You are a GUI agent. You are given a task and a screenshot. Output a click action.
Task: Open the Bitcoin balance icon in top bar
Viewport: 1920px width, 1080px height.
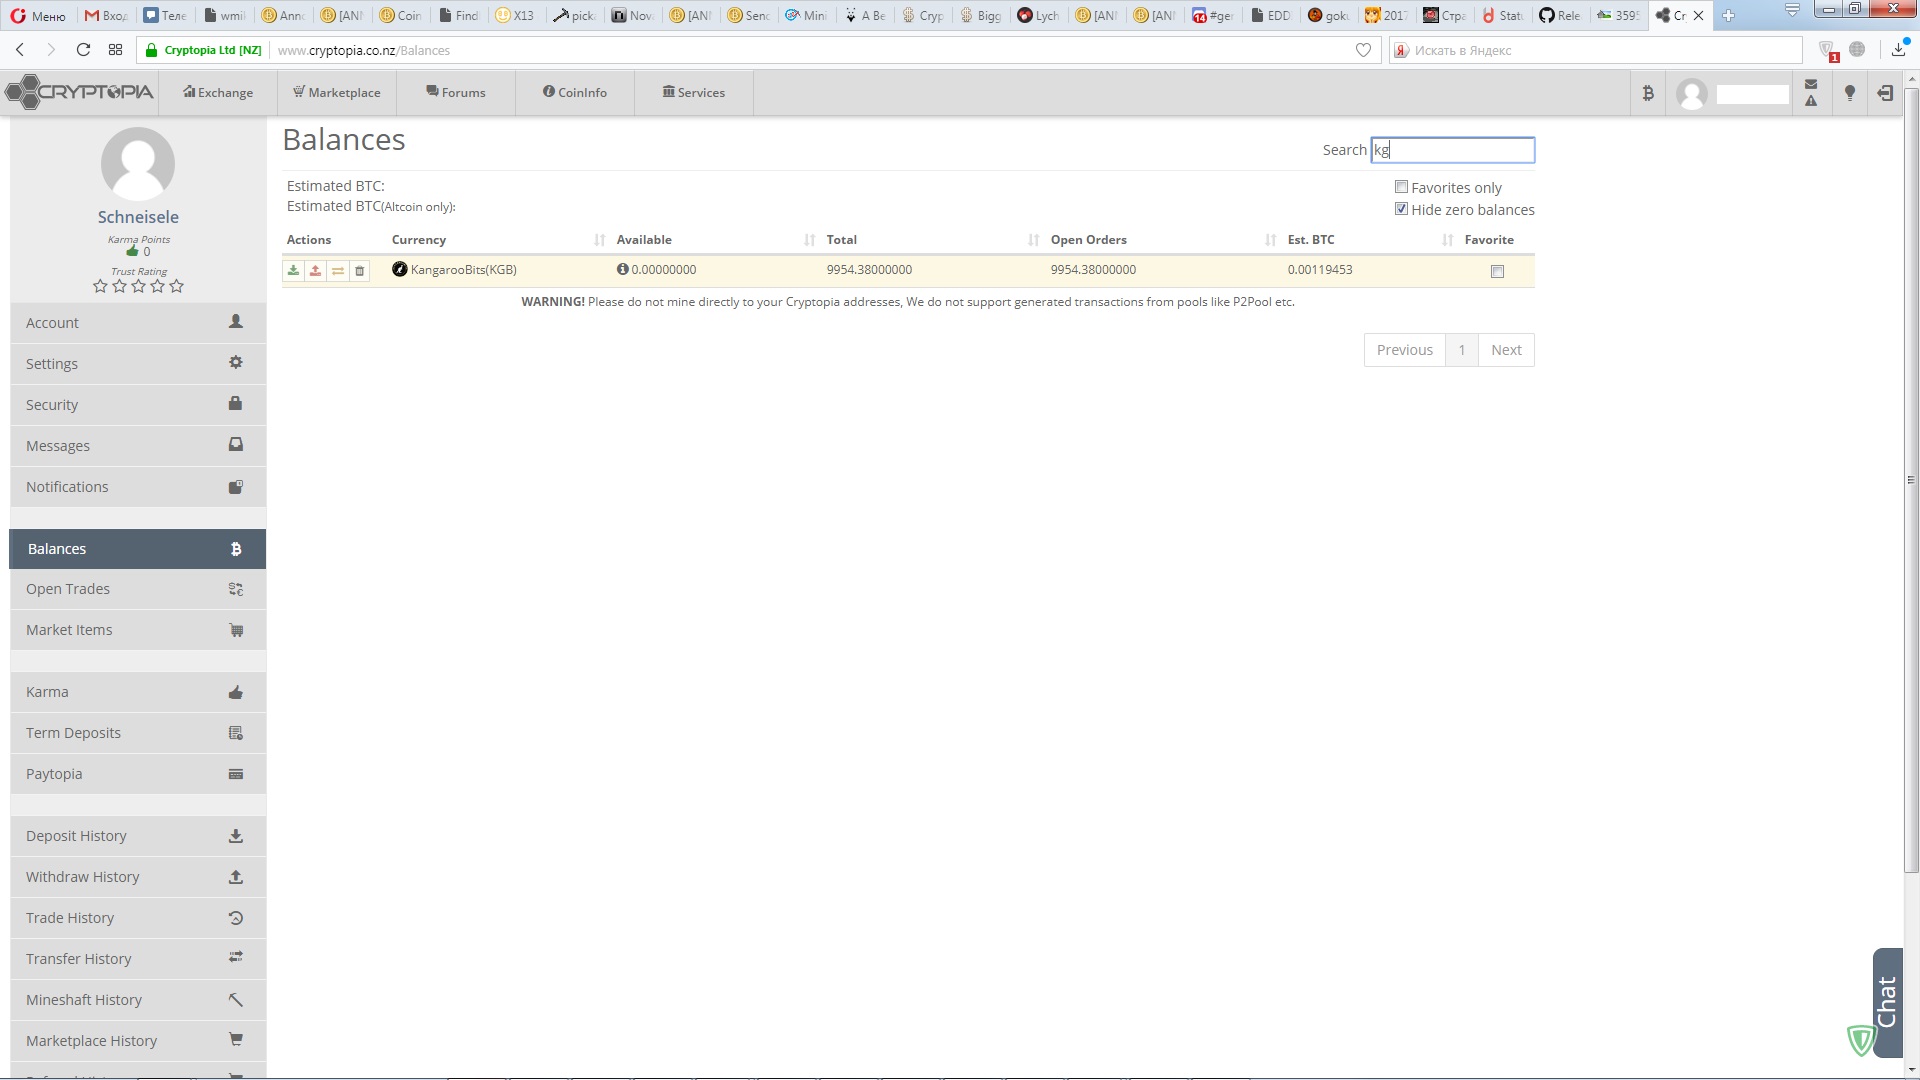pyautogui.click(x=1648, y=93)
